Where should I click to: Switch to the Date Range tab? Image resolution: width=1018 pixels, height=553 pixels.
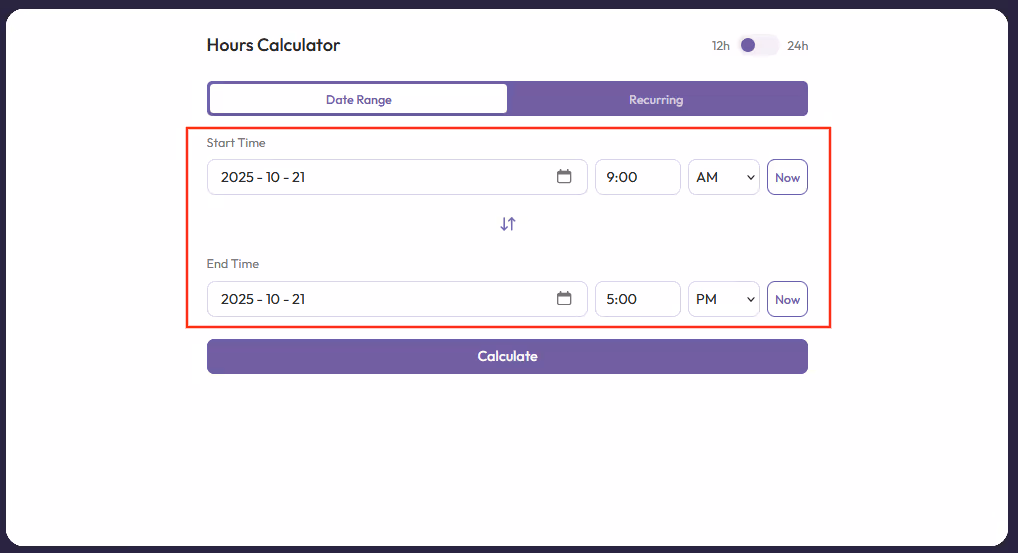(x=358, y=99)
